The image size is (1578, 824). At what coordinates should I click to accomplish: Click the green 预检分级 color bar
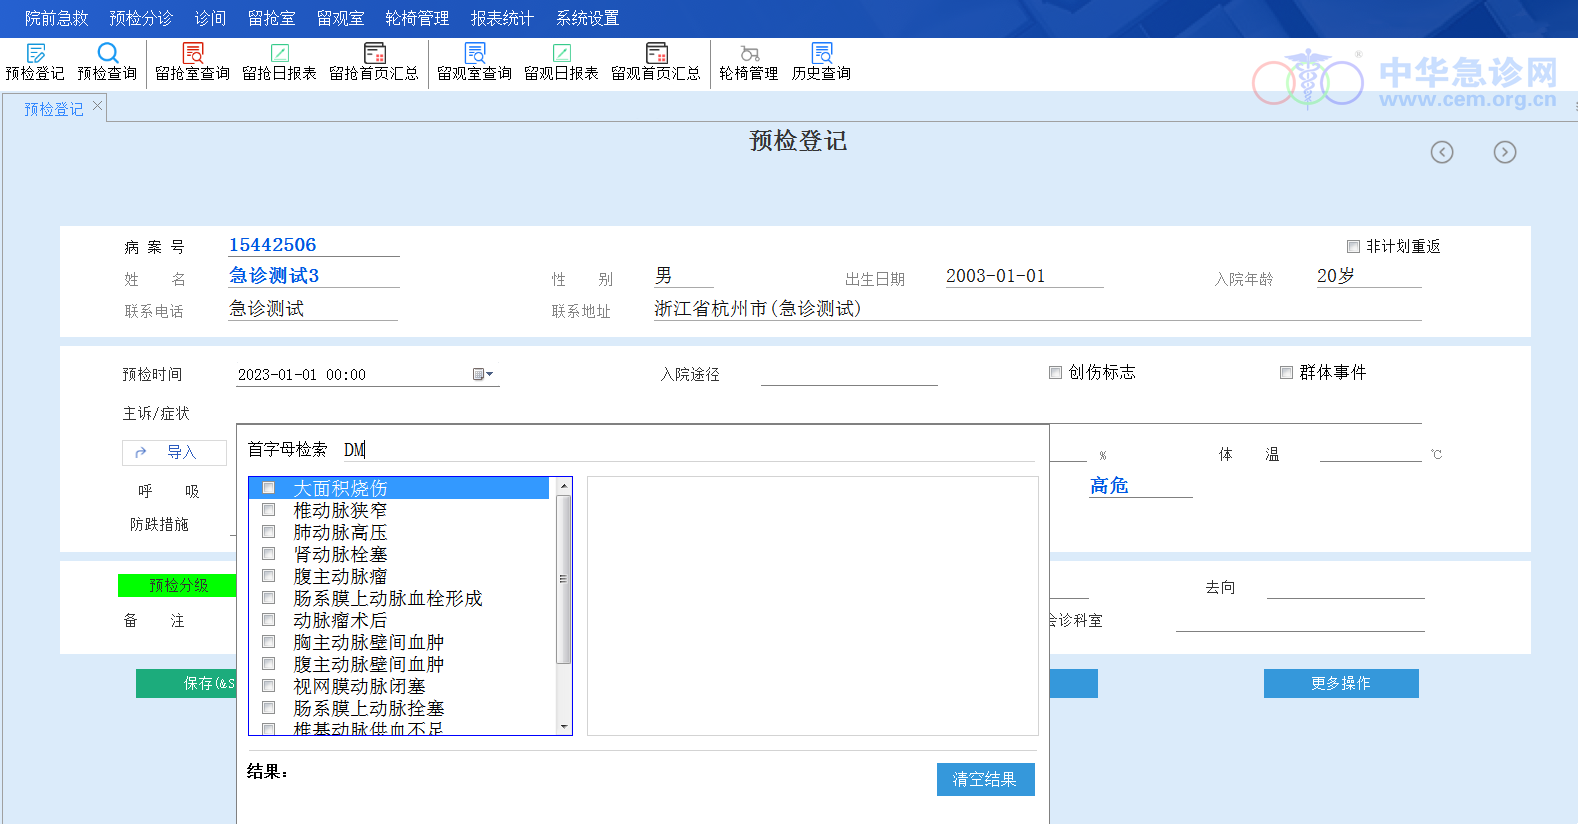coord(178,585)
